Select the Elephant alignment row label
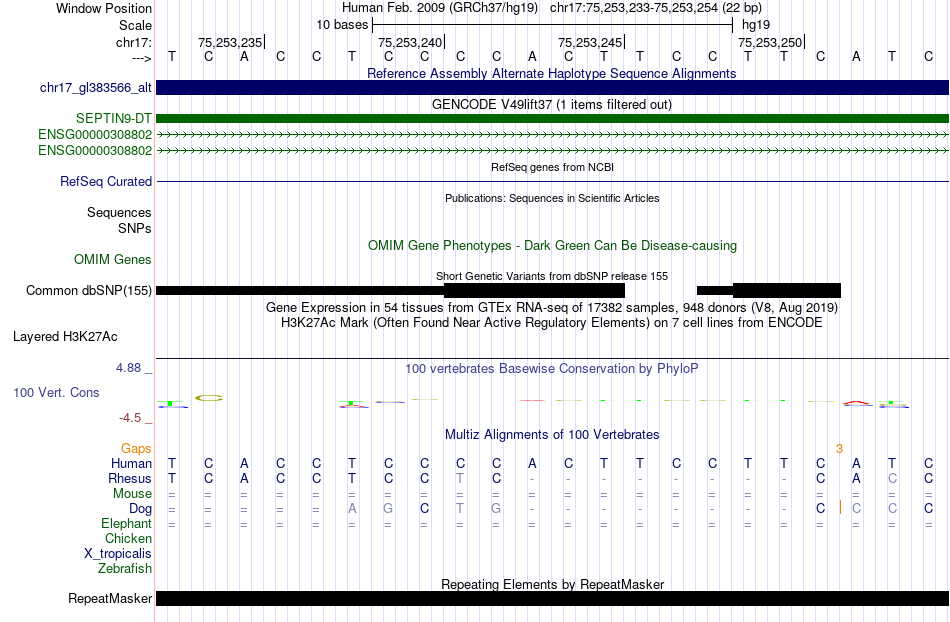The width and height of the screenshot is (950, 622). pyautogui.click(x=126, y=524)
